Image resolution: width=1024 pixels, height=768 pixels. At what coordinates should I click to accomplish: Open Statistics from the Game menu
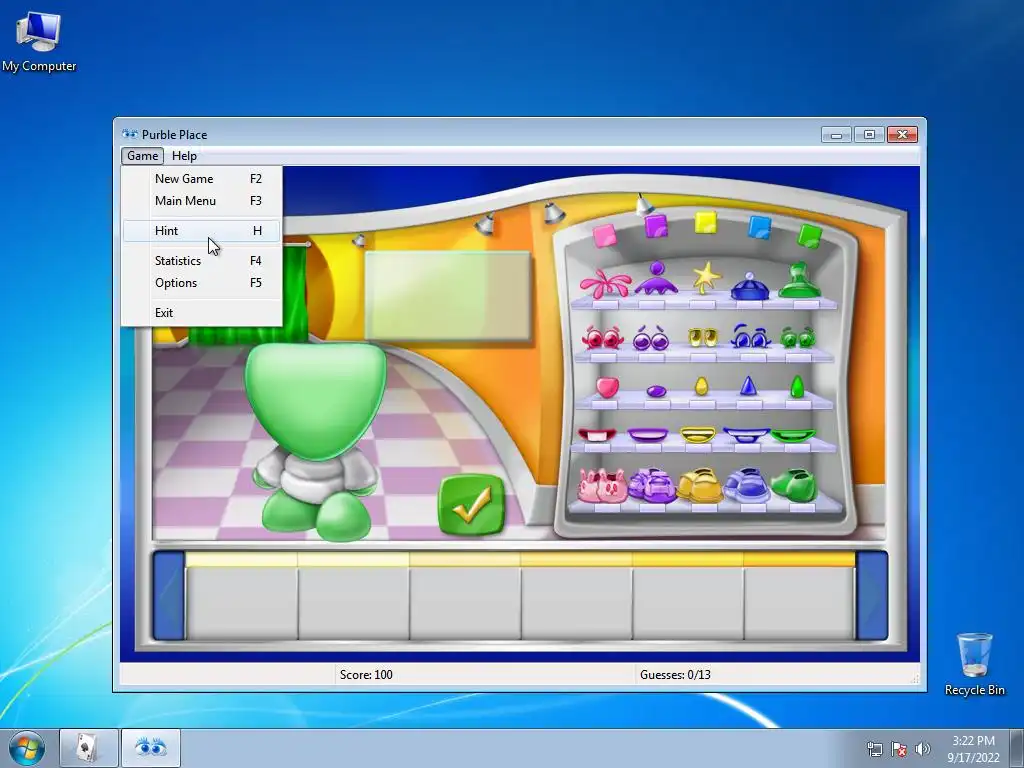202,261
